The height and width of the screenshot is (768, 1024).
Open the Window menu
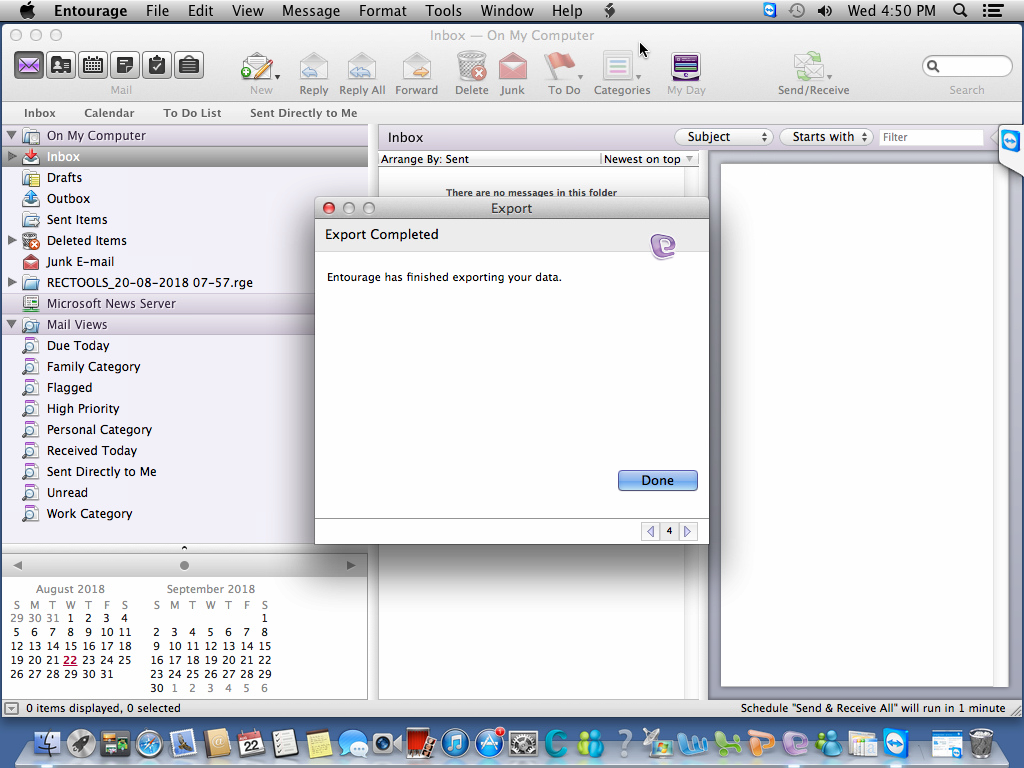point(507,10)
